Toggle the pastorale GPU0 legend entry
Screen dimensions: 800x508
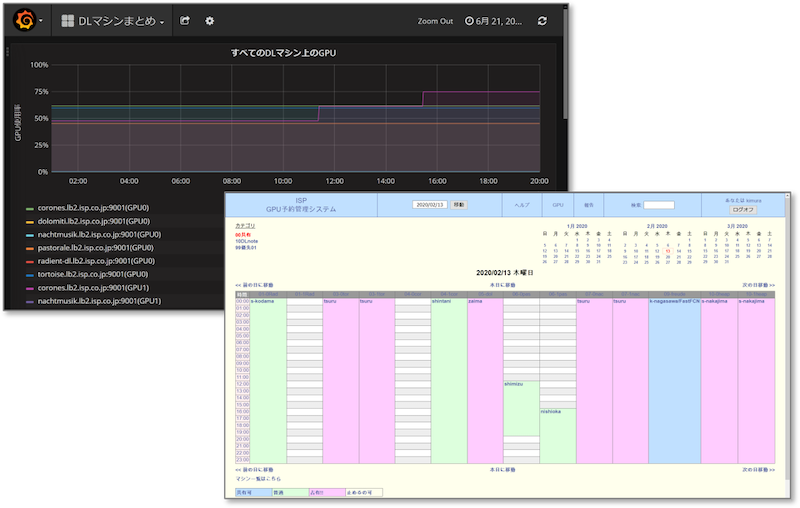[x=93, y=248]
